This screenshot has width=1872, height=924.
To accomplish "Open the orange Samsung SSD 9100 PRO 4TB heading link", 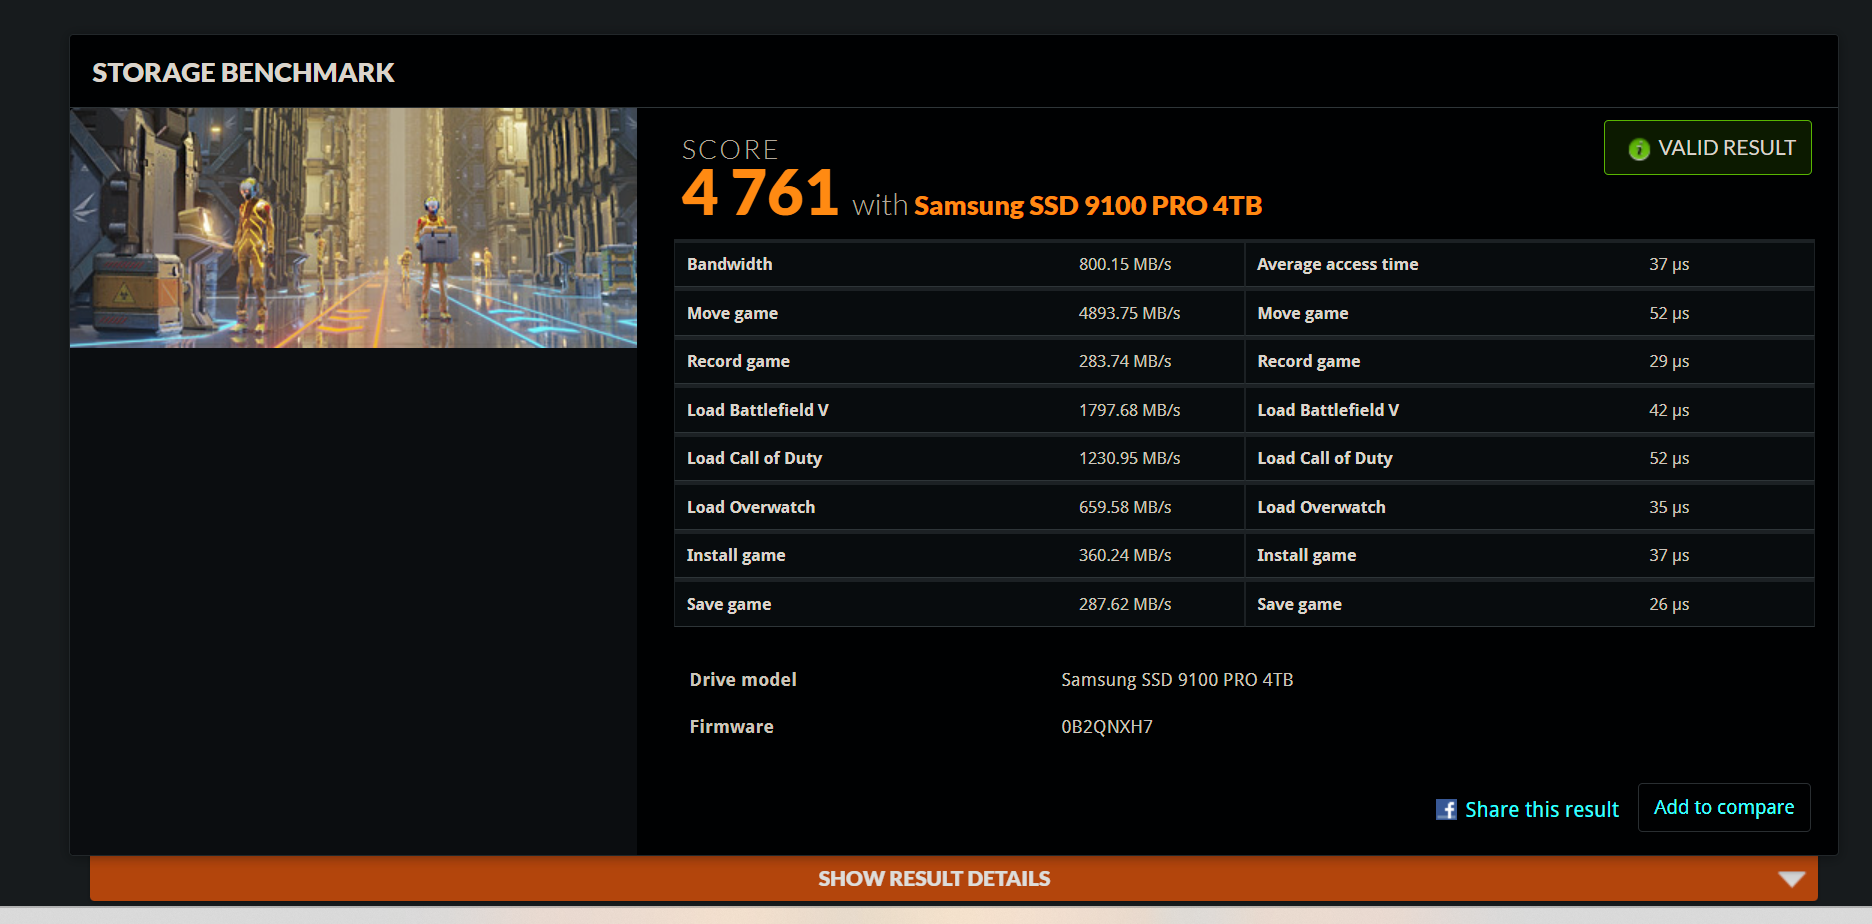I will 1087,206.
